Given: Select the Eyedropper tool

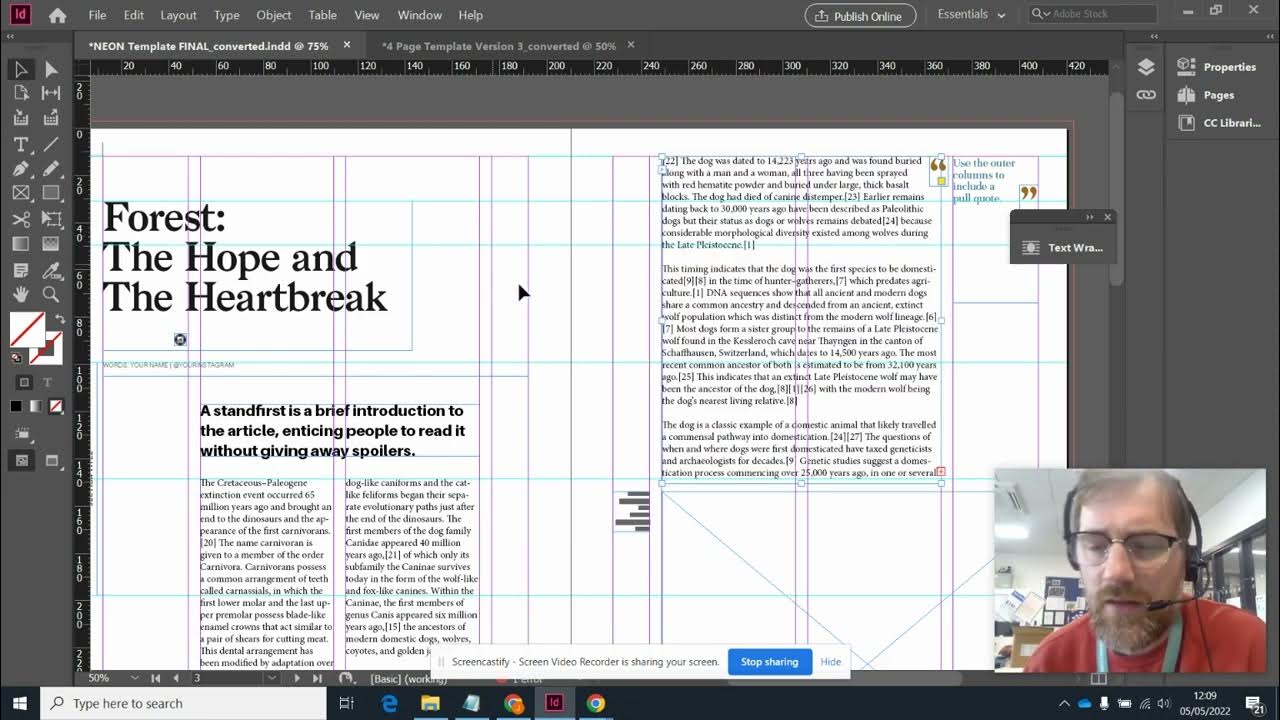Looking at the screenshot, I should coord(51,270).
